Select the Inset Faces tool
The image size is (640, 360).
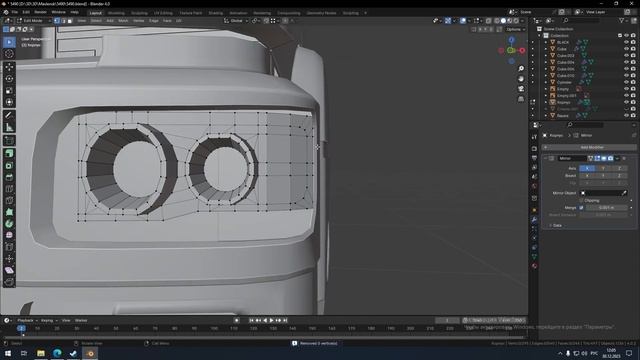[9, 165]
